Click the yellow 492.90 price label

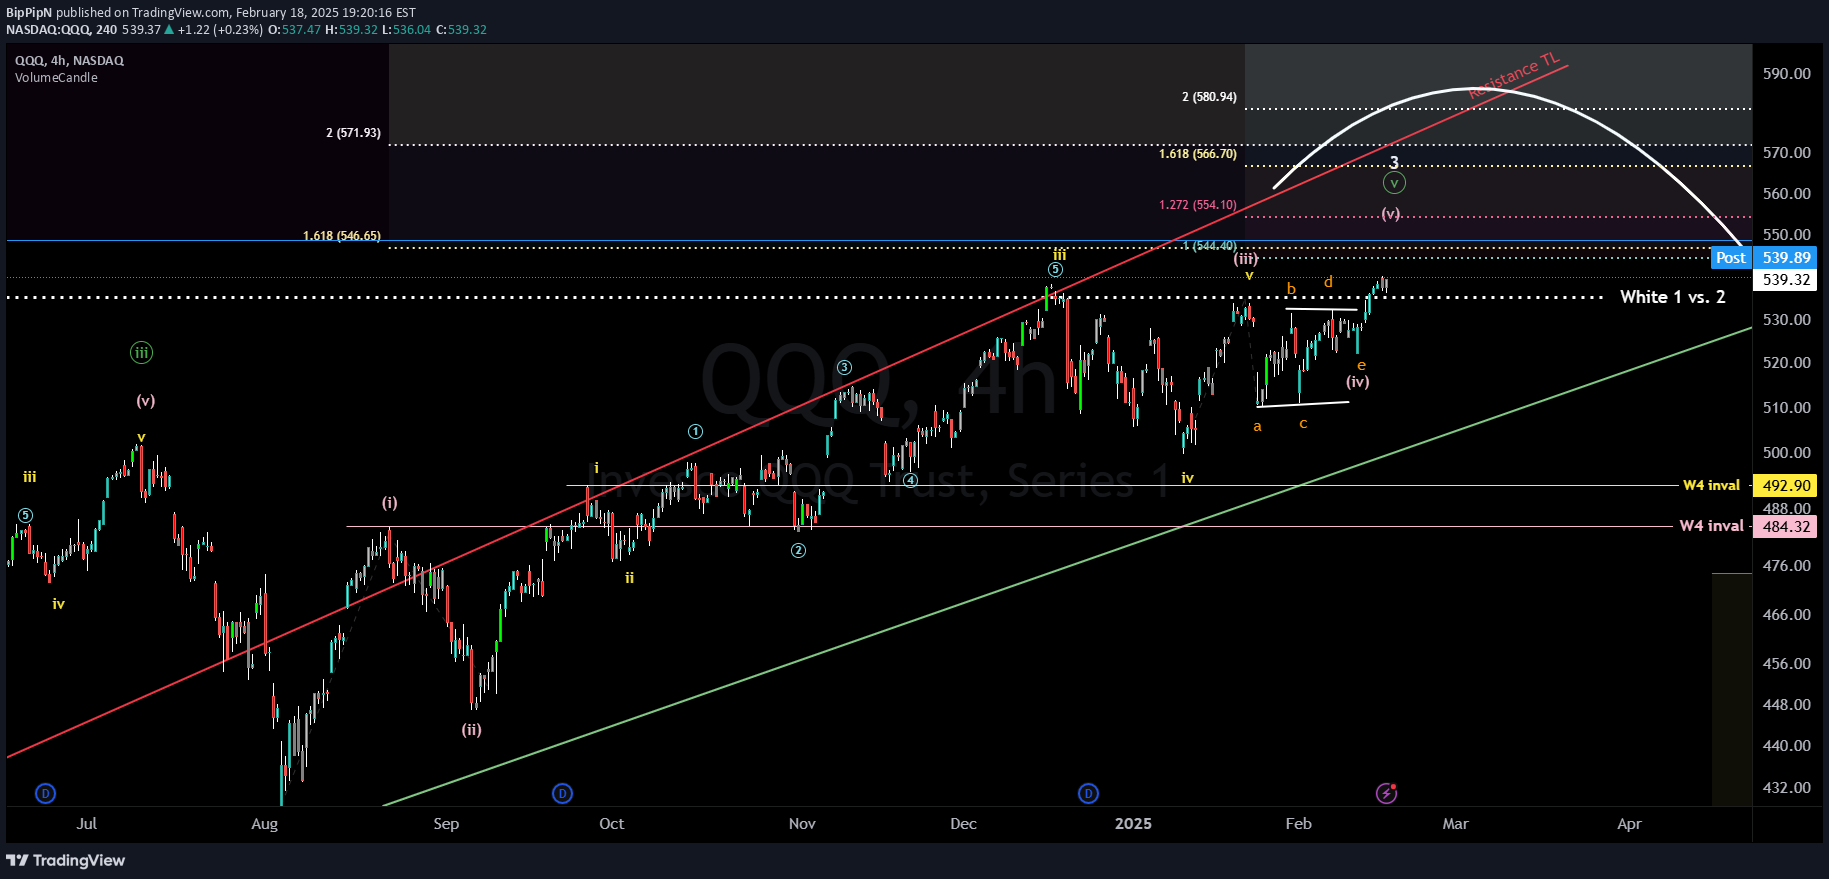(x=1786, y=486)
